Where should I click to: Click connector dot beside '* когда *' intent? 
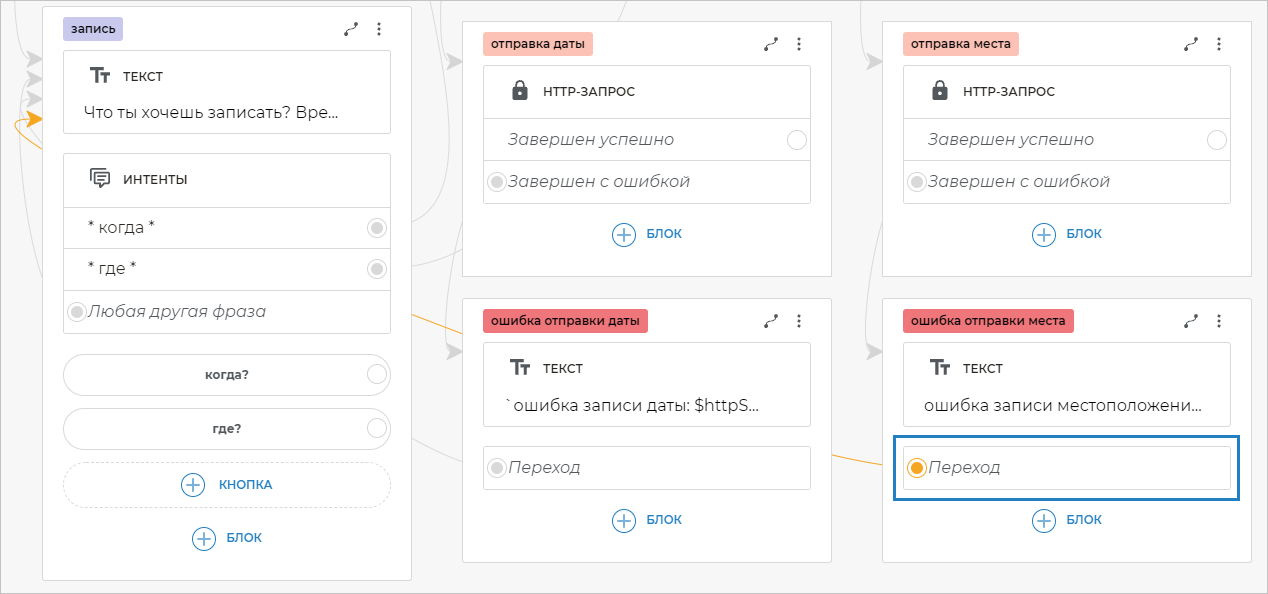377,228
